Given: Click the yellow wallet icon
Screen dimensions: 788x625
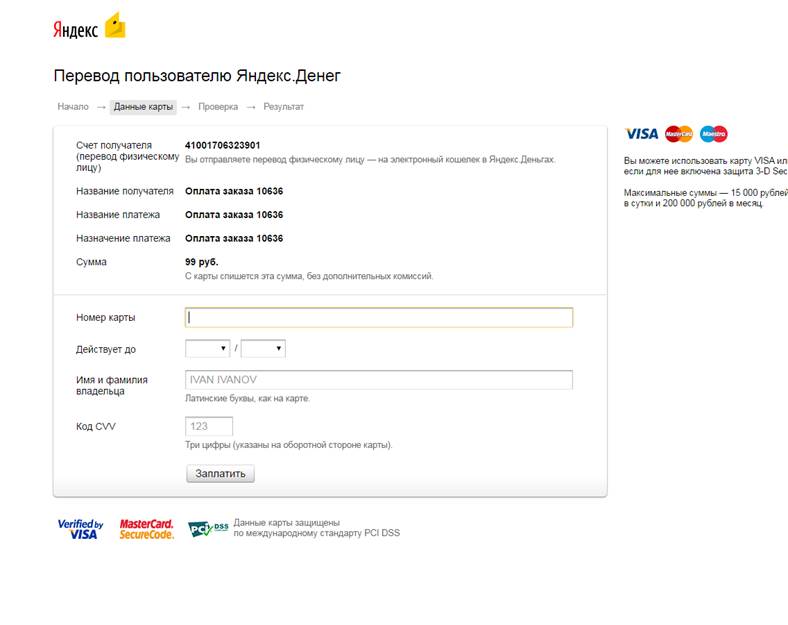Looking at the screenshot, I should (115, 25).
